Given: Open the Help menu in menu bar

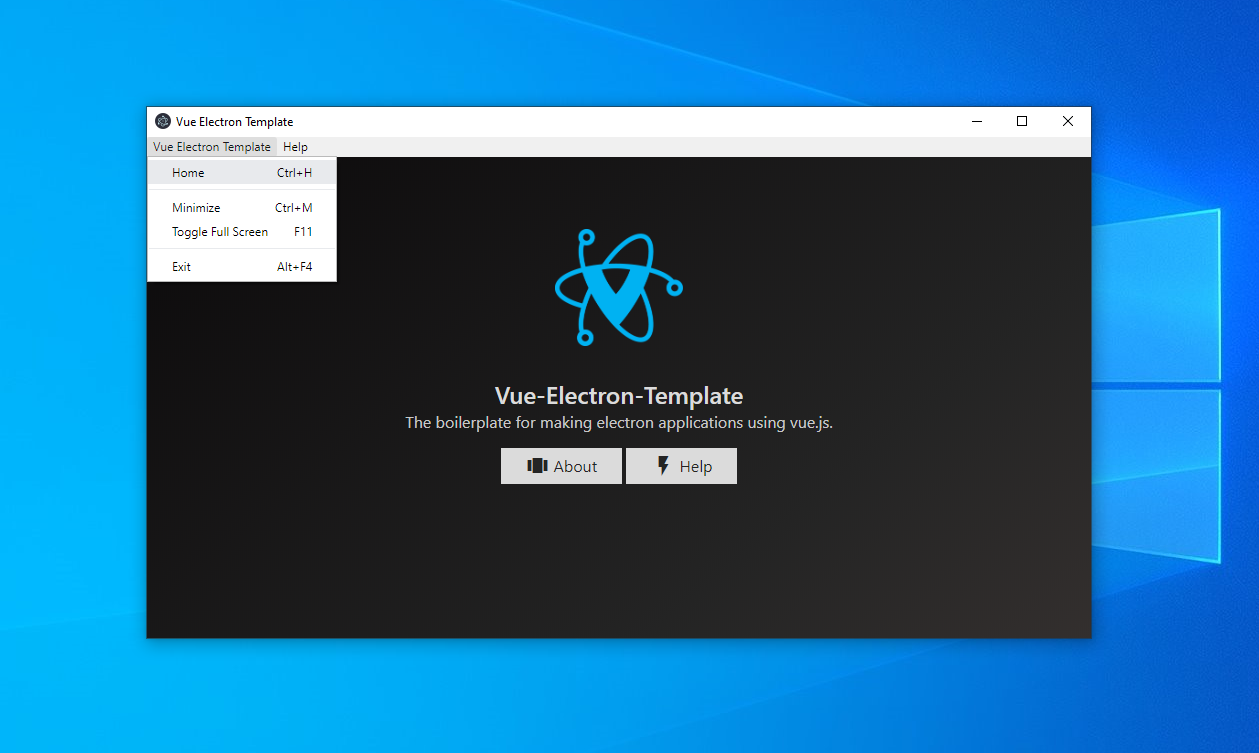Looking at the screenshot, I should pyautogui.click(x=295, y=147).
